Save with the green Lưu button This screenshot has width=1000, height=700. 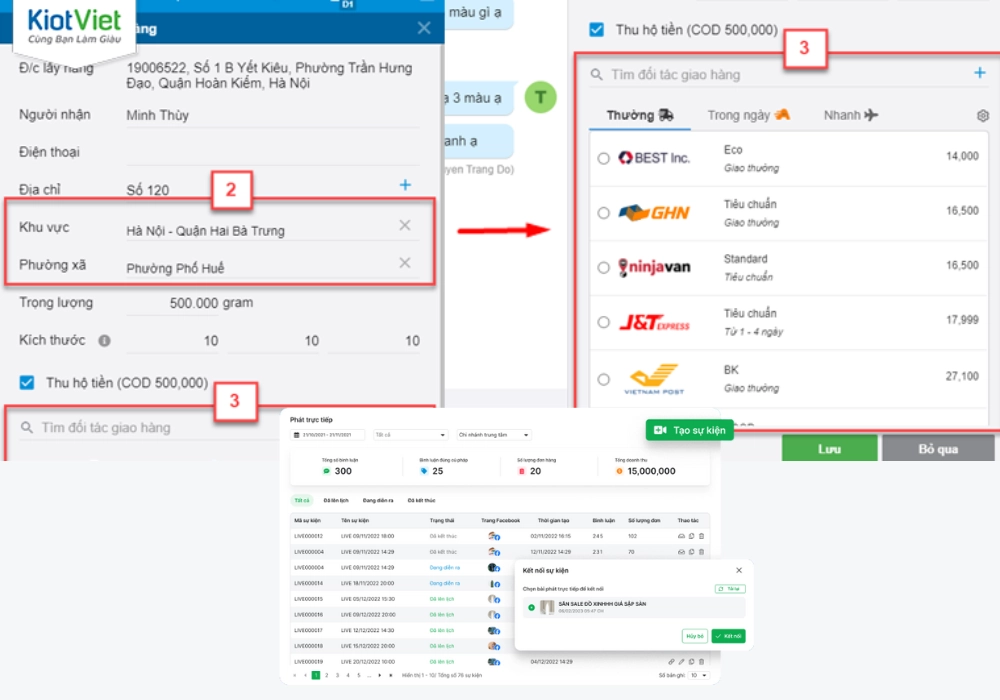click(x=830, y=449)
